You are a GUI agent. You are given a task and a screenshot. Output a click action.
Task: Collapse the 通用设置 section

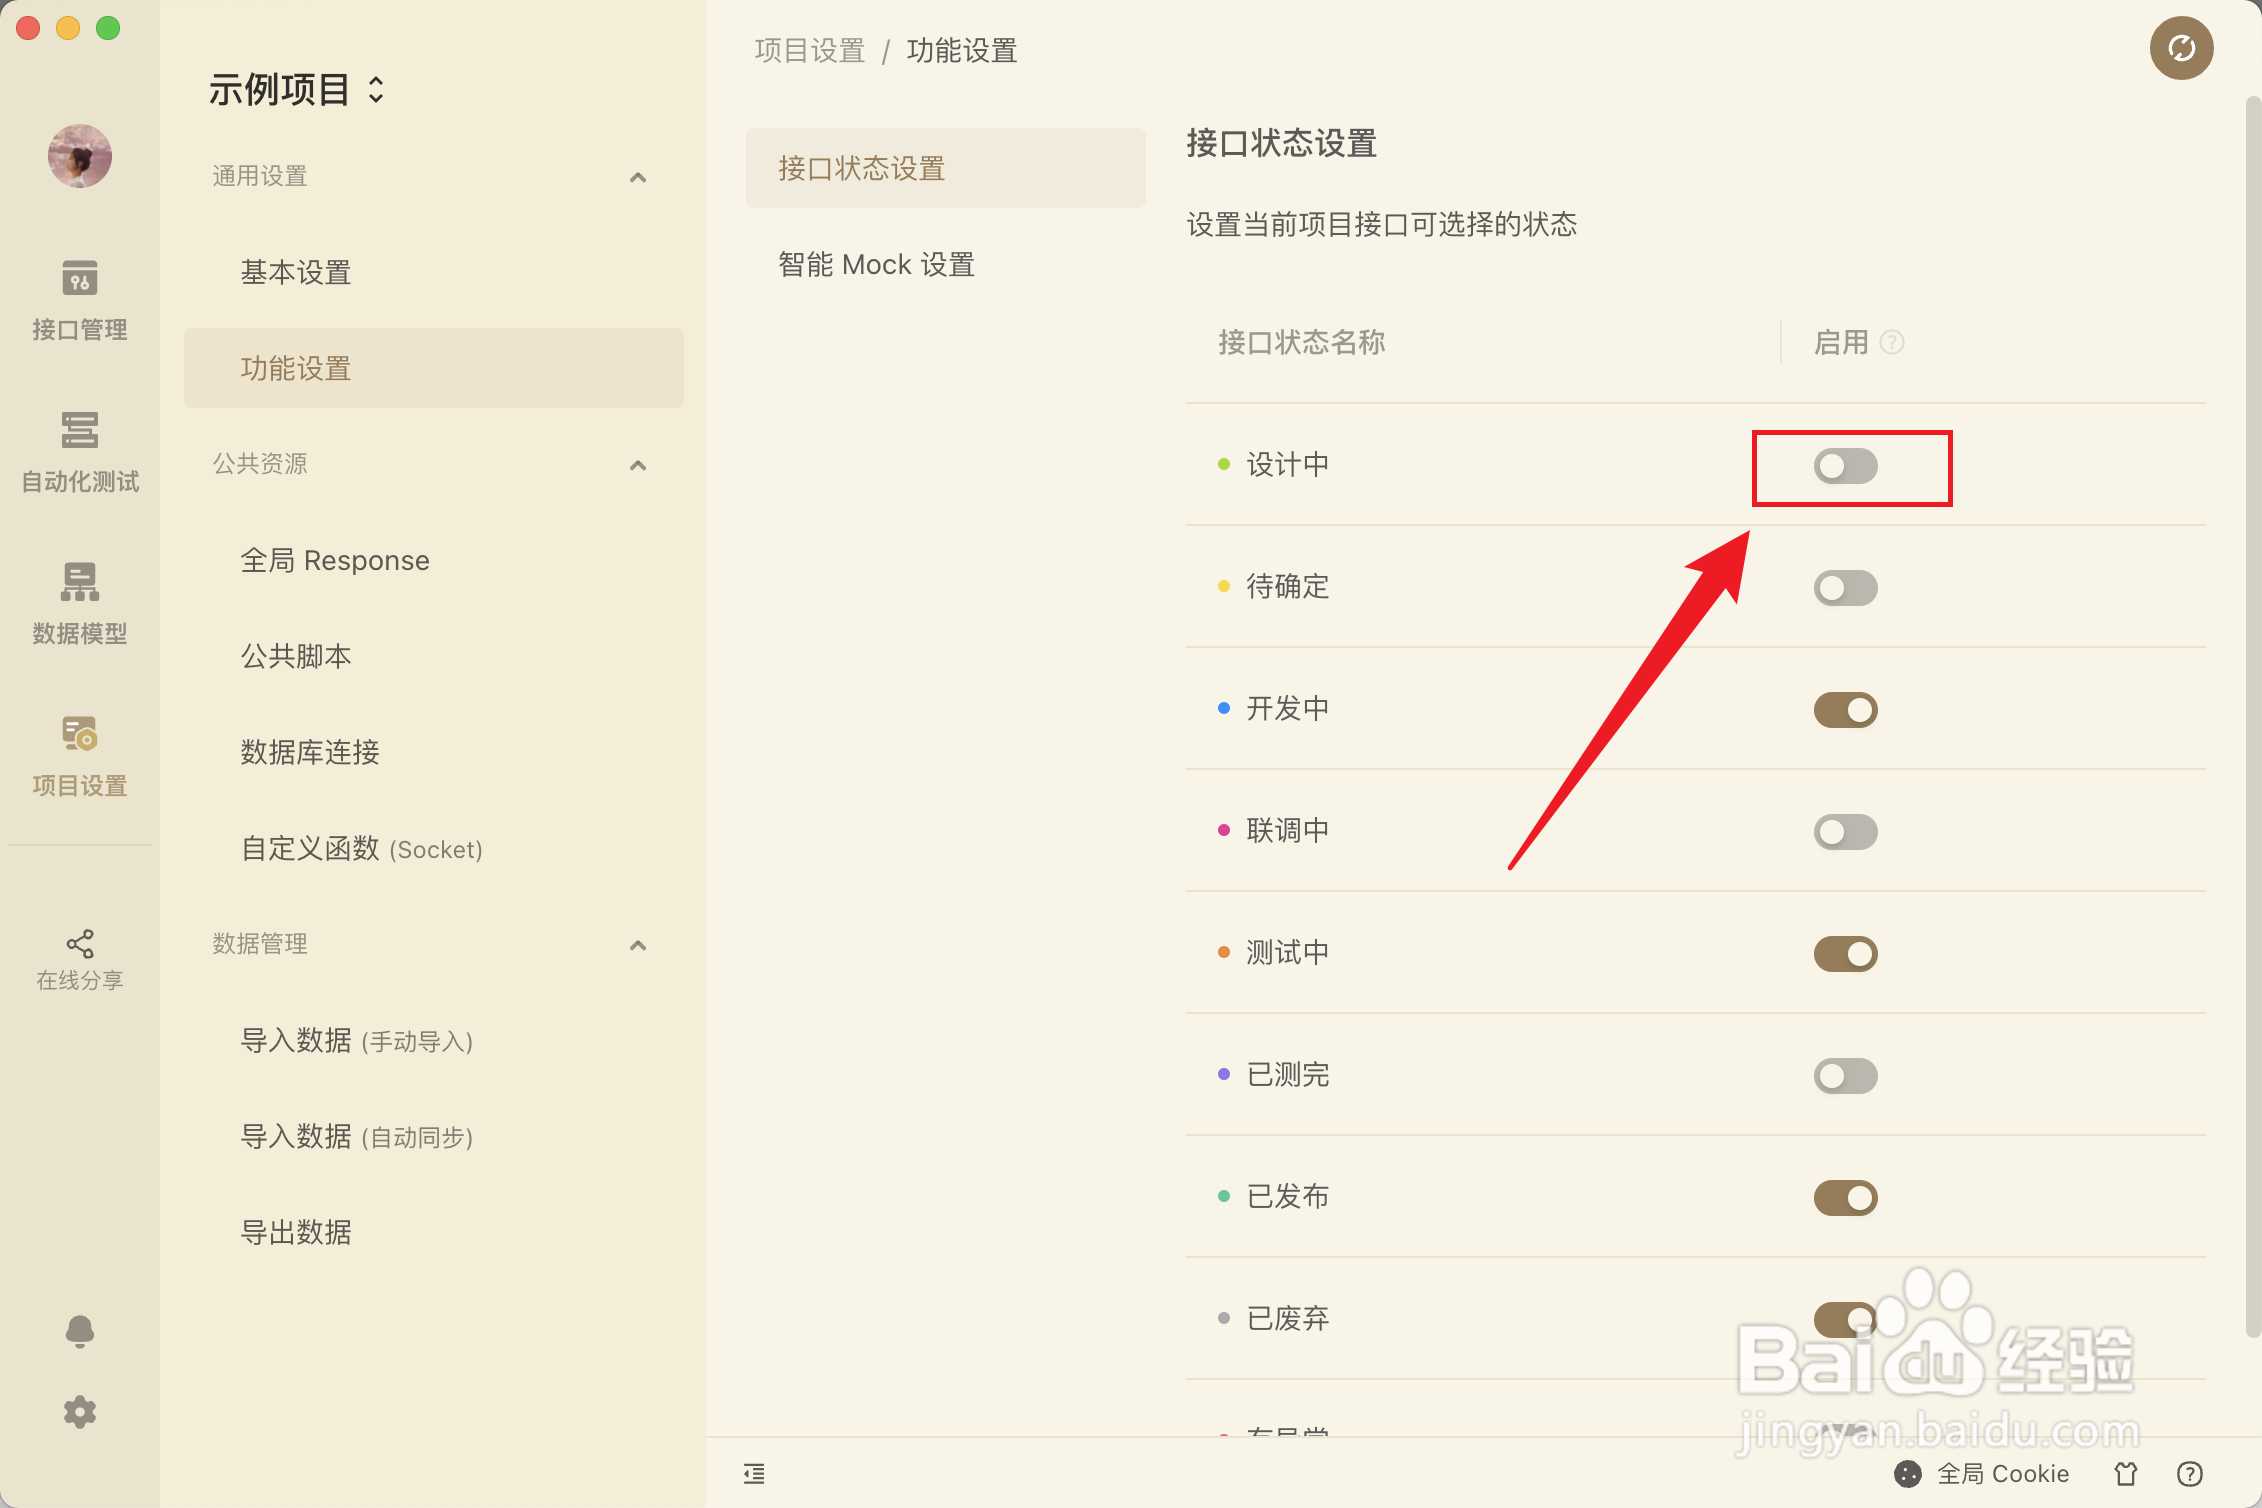tap(637, 177)
